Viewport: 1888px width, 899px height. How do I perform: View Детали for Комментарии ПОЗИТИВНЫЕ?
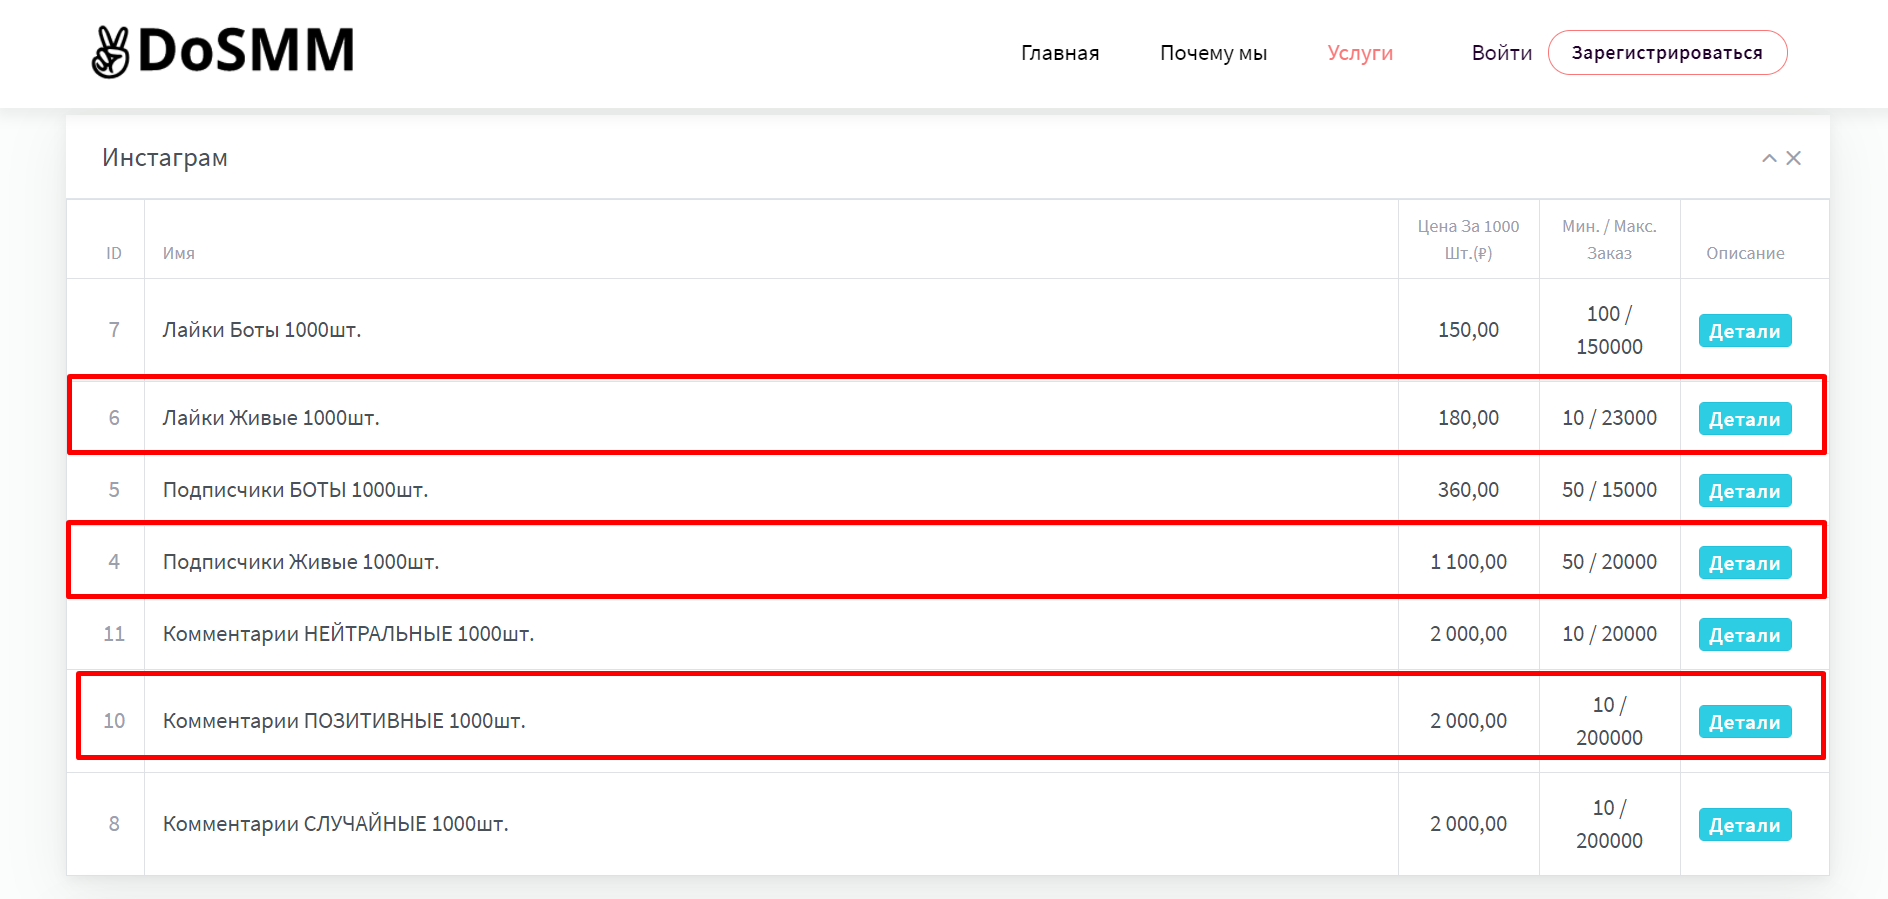pos(1744,722)
